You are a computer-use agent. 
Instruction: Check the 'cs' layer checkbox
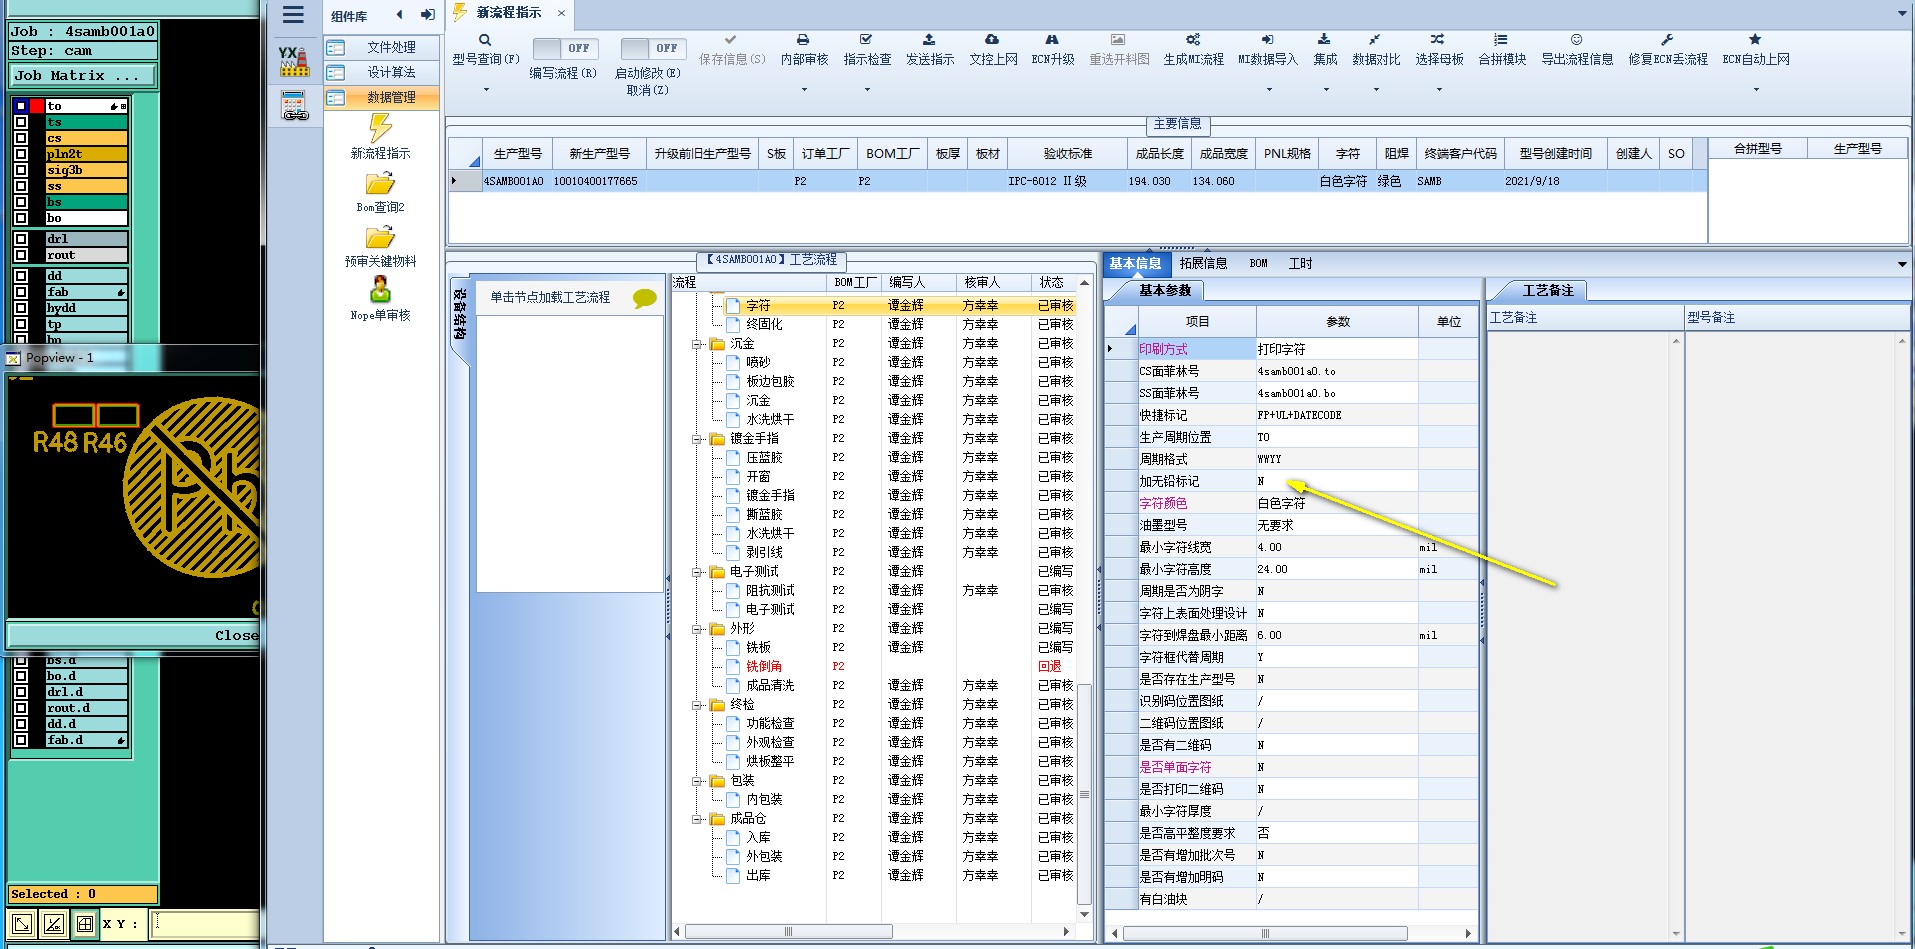tap(20, 138)
